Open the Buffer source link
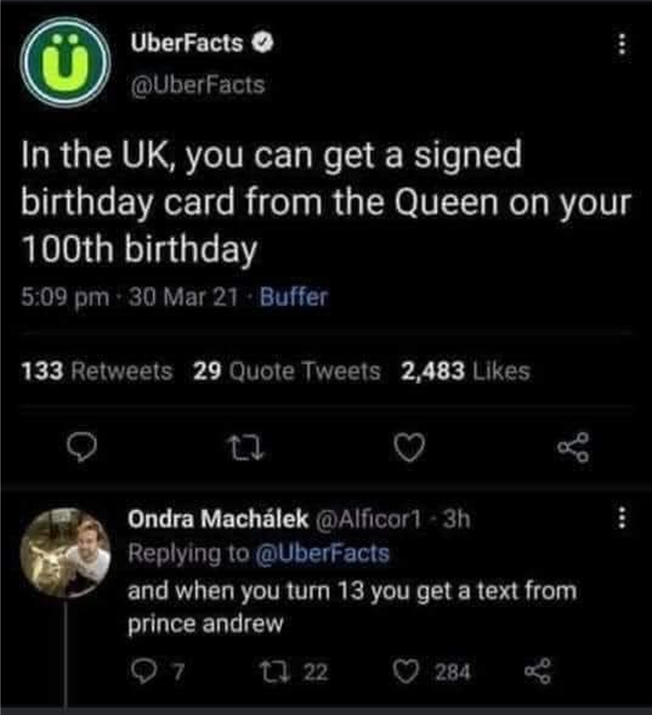The height and width of the screenshot is (715, 652). pos(293,298)
